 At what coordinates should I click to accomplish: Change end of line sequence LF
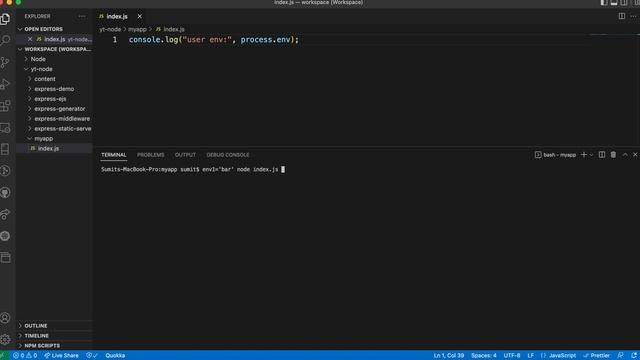point(531,356)
